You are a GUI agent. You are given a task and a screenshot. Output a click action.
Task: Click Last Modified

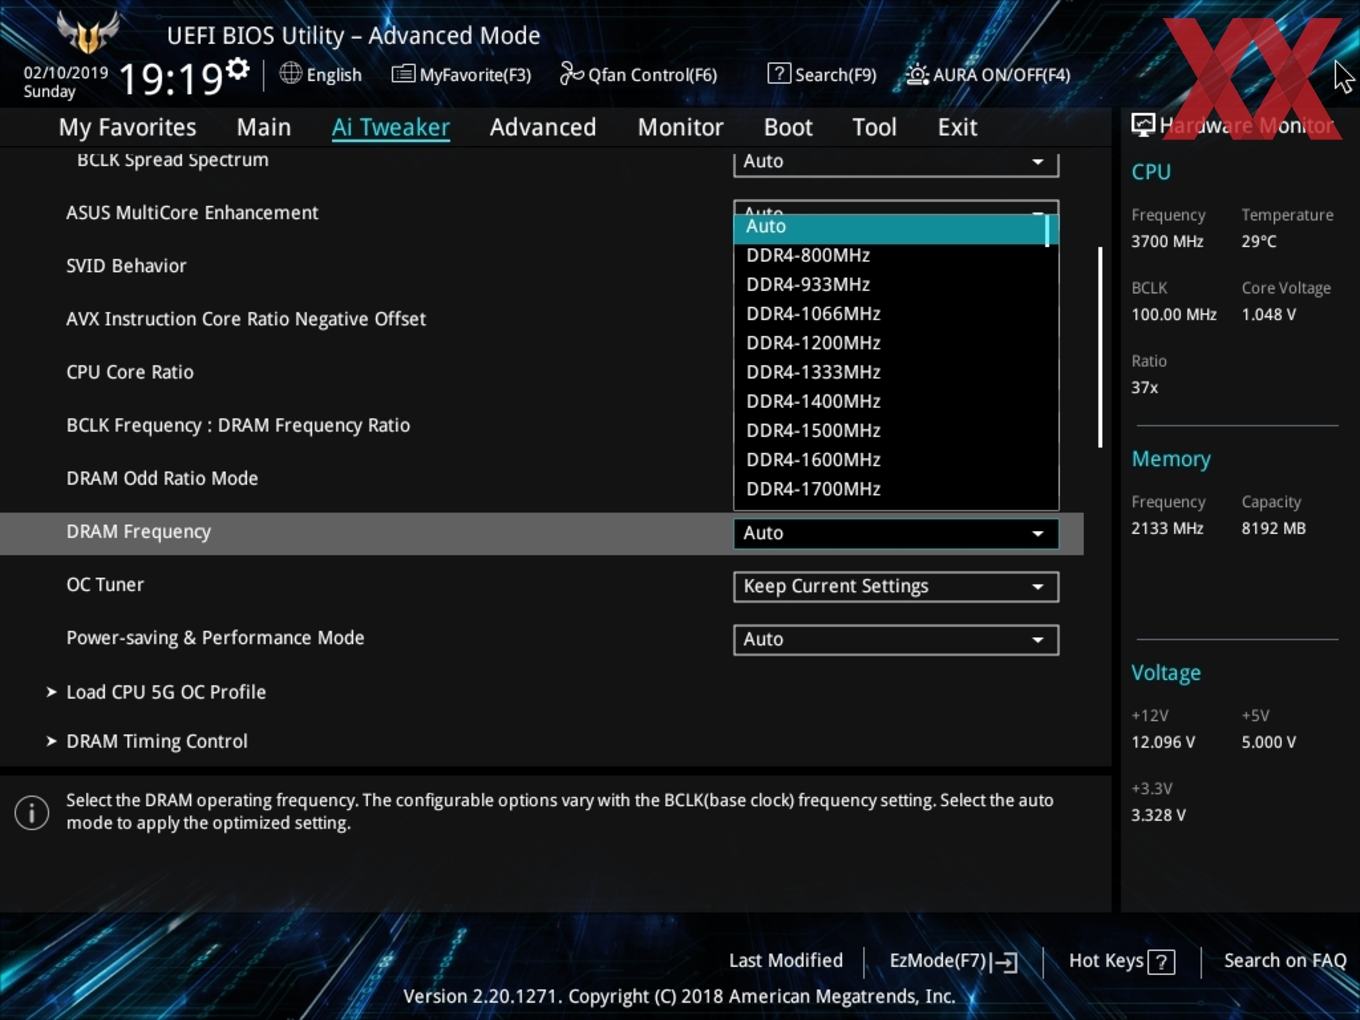click(x=785, y=960)
